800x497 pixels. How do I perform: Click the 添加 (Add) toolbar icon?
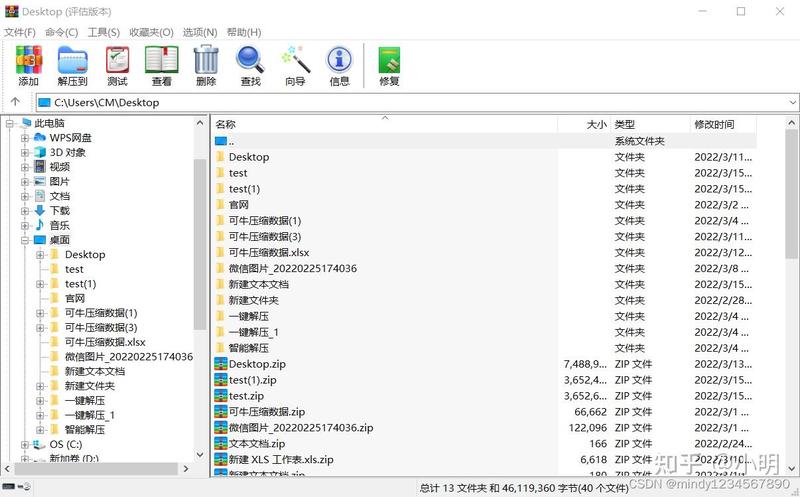coord(29,60)
